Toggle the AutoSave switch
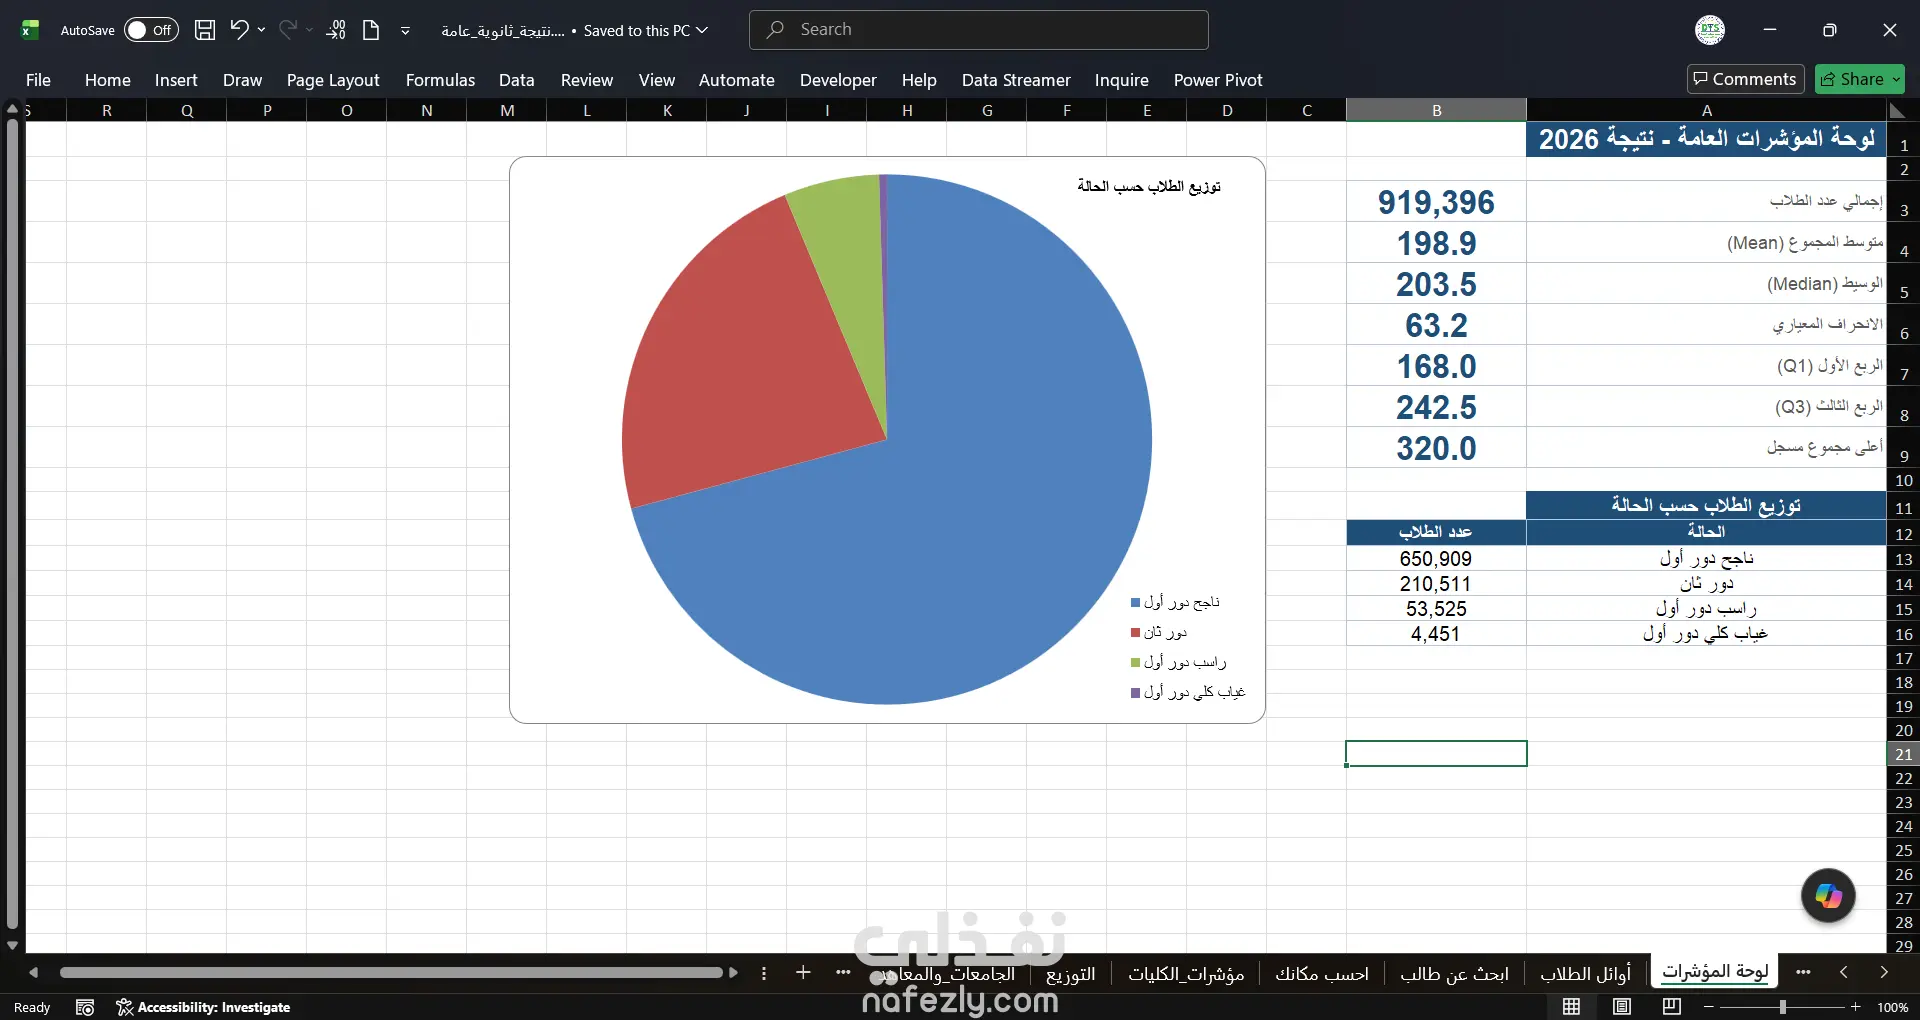The height and width of the screenshot is (1020, 1920). coord(151,30)
